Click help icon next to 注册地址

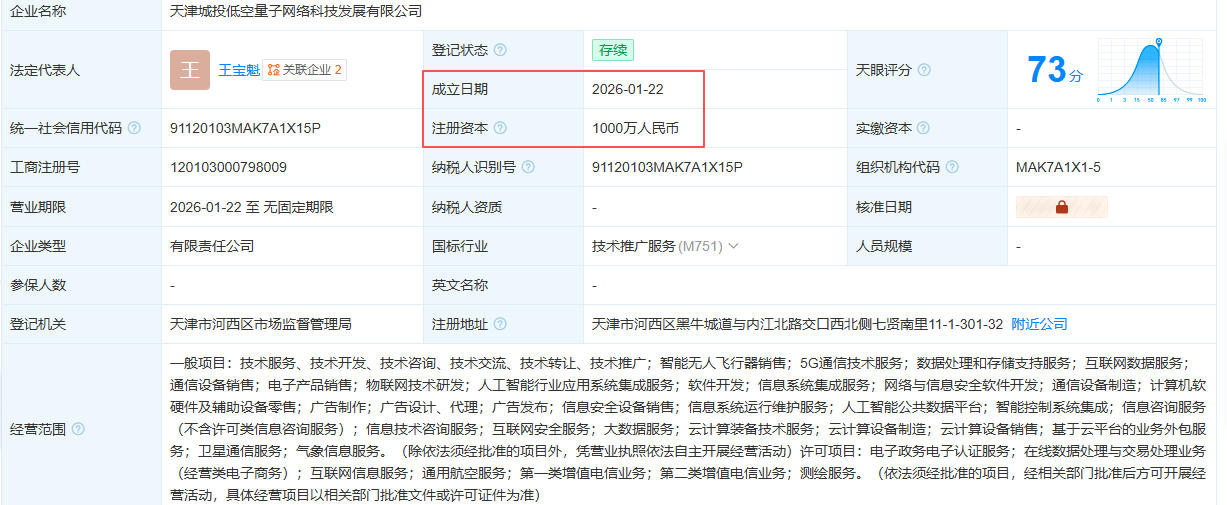click(x=500, y=324)
